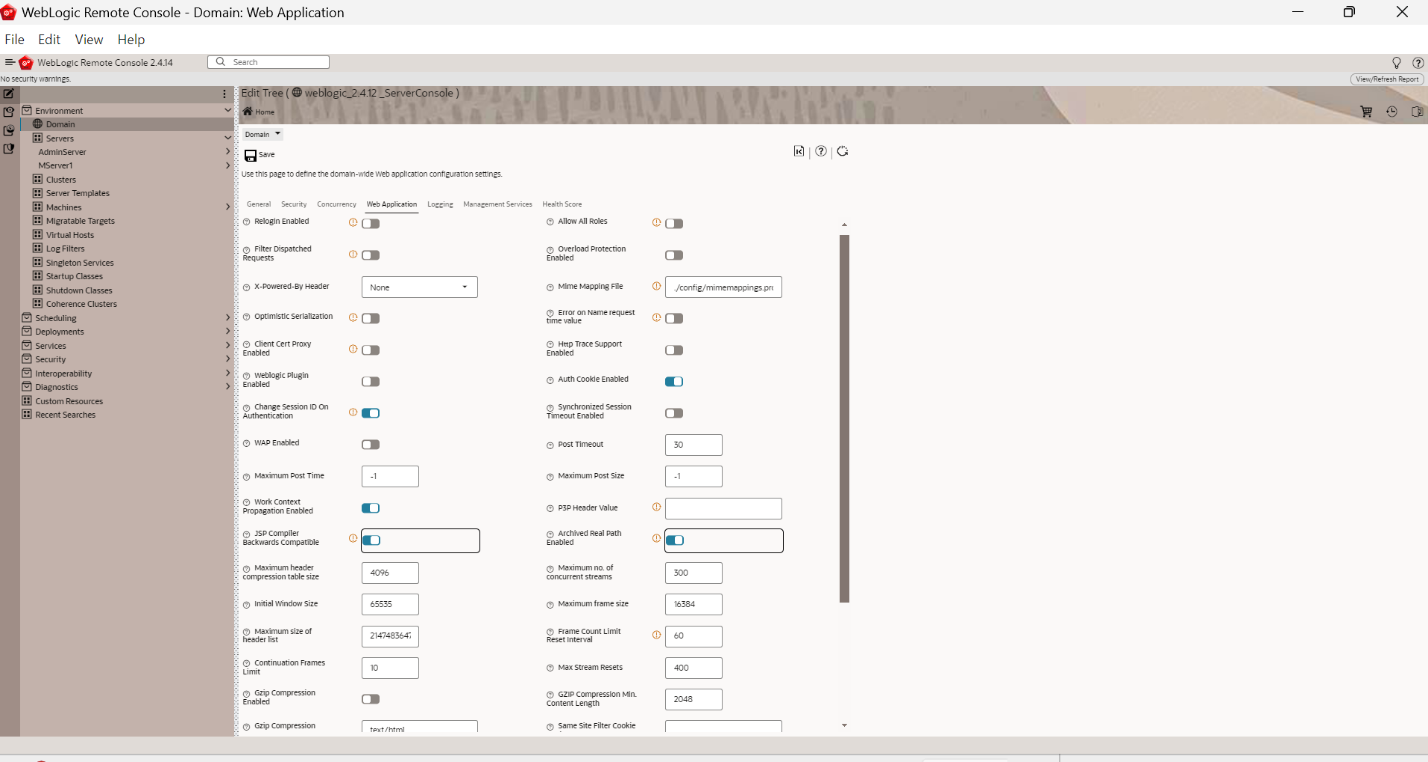Show history via the clock icon
1428x762 pixels.
1391,112
